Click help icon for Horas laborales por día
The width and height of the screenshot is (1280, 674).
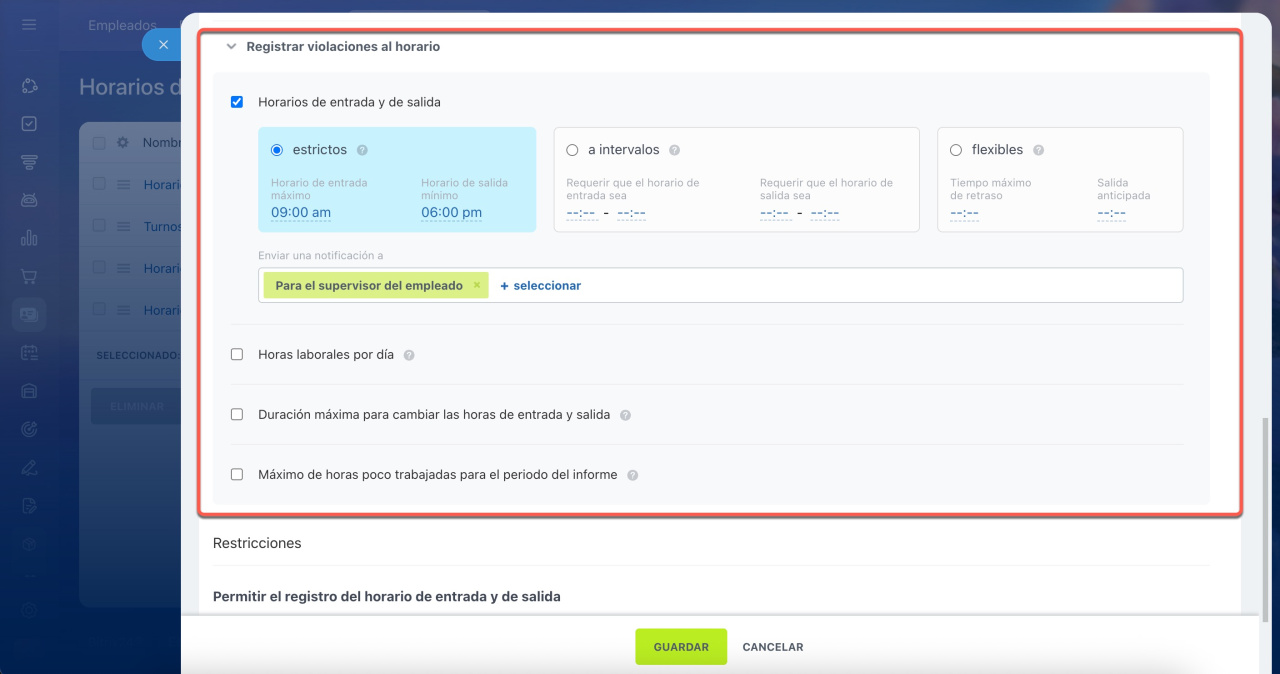coord(409,355)
